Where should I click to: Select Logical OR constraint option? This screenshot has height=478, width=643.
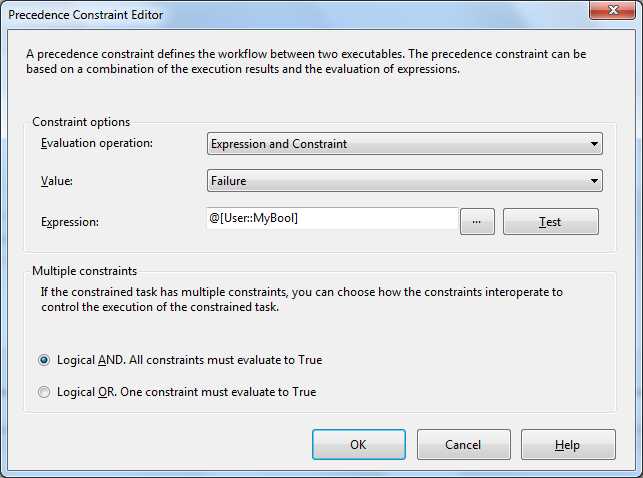tap(44, 392)
